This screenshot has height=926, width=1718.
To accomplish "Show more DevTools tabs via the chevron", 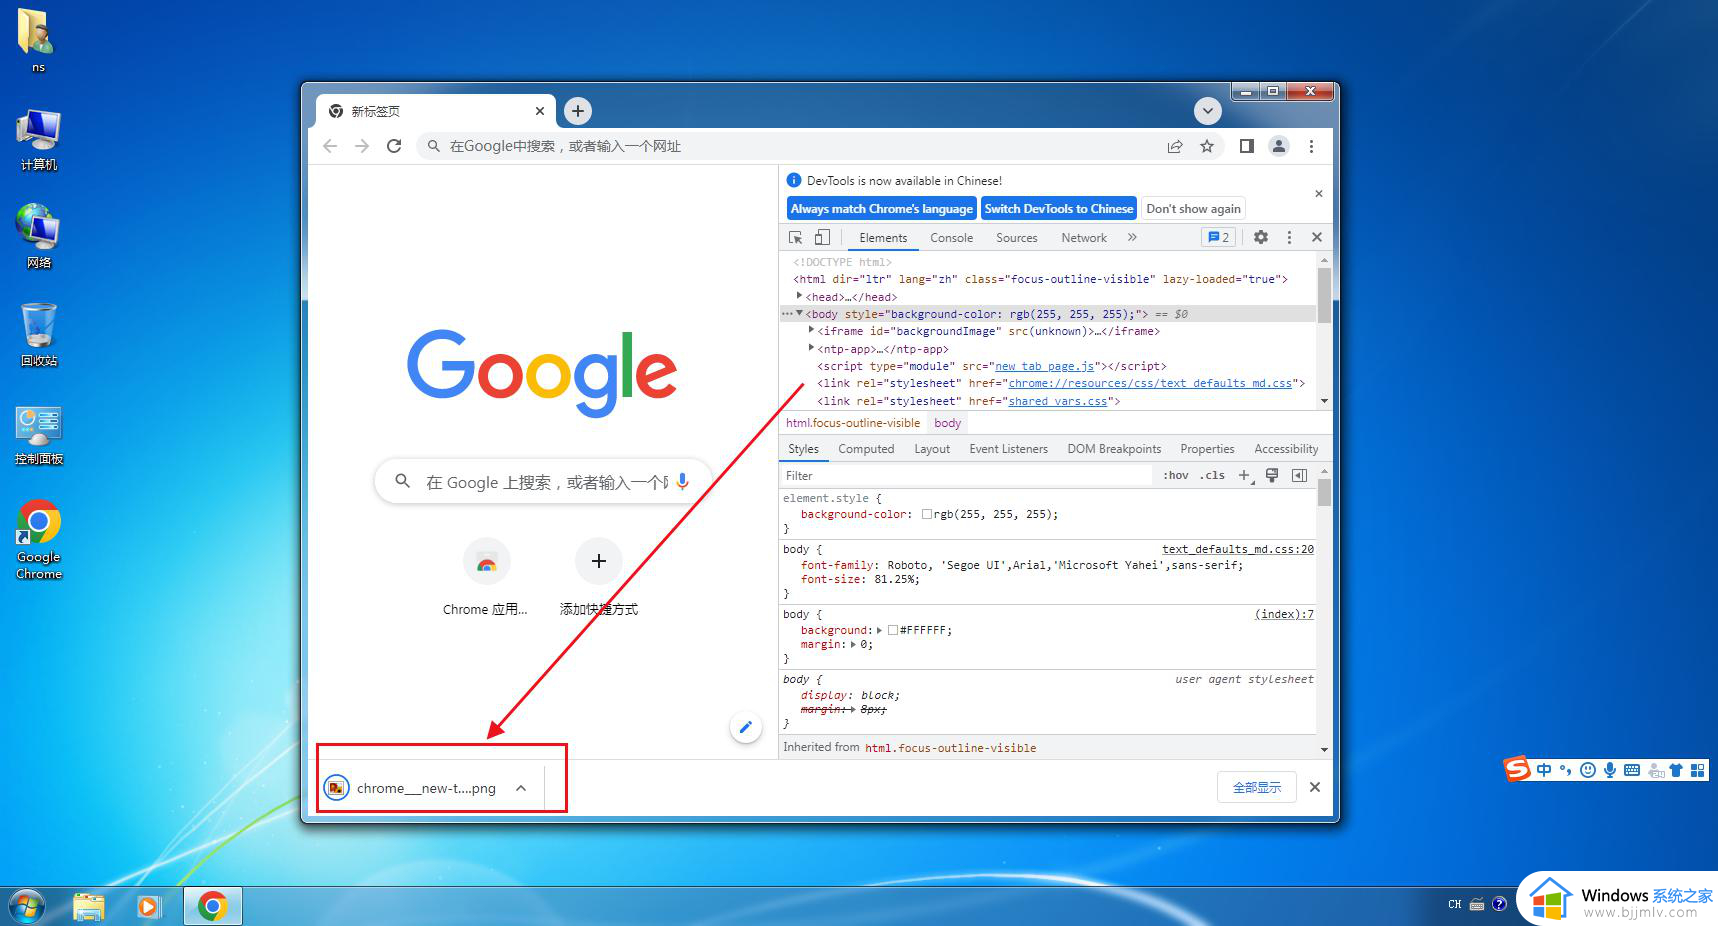I will (1132, 238).
